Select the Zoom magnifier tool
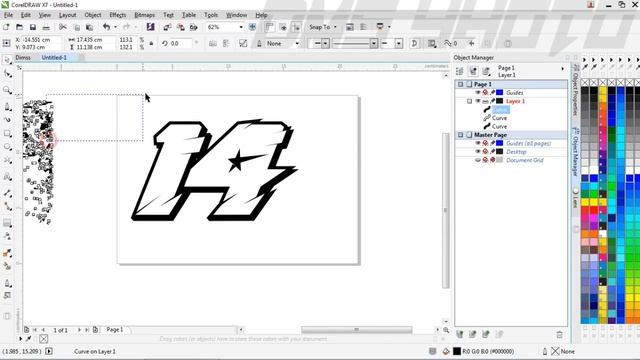640x360 pixels. click(7, 90)
